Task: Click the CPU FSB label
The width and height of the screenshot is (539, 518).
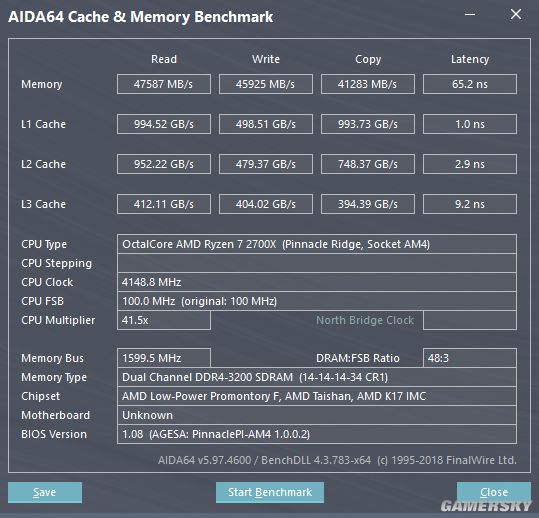Action: click(x=43, y=301)
